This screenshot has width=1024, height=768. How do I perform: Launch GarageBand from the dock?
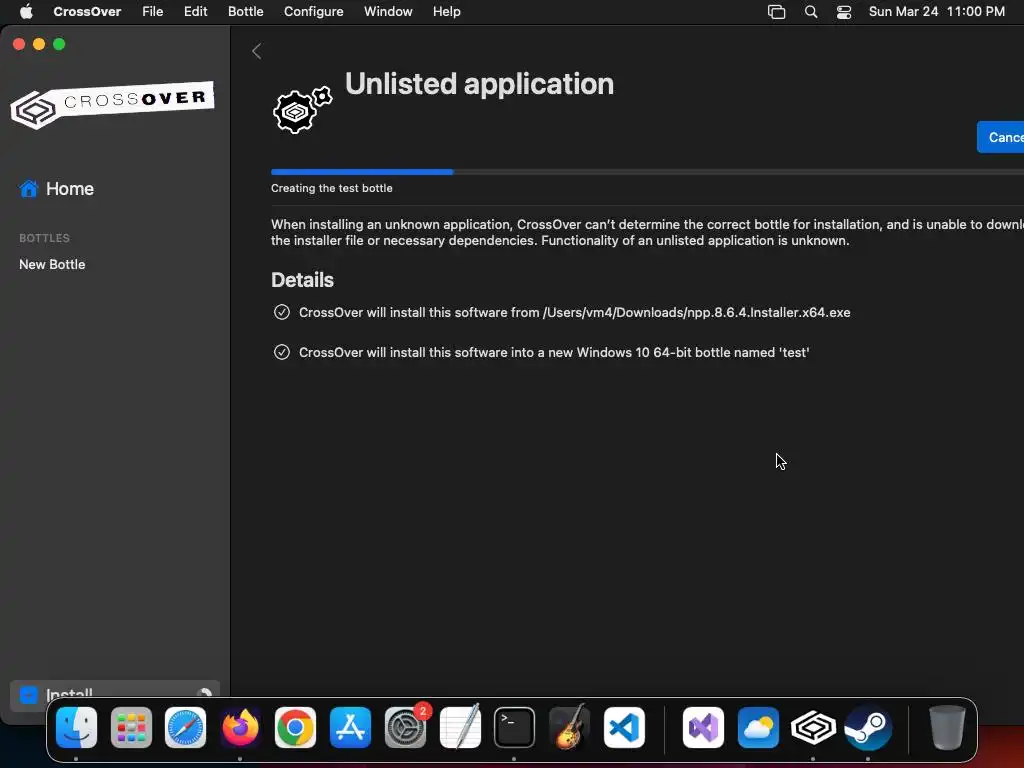[x=569, y=728]
